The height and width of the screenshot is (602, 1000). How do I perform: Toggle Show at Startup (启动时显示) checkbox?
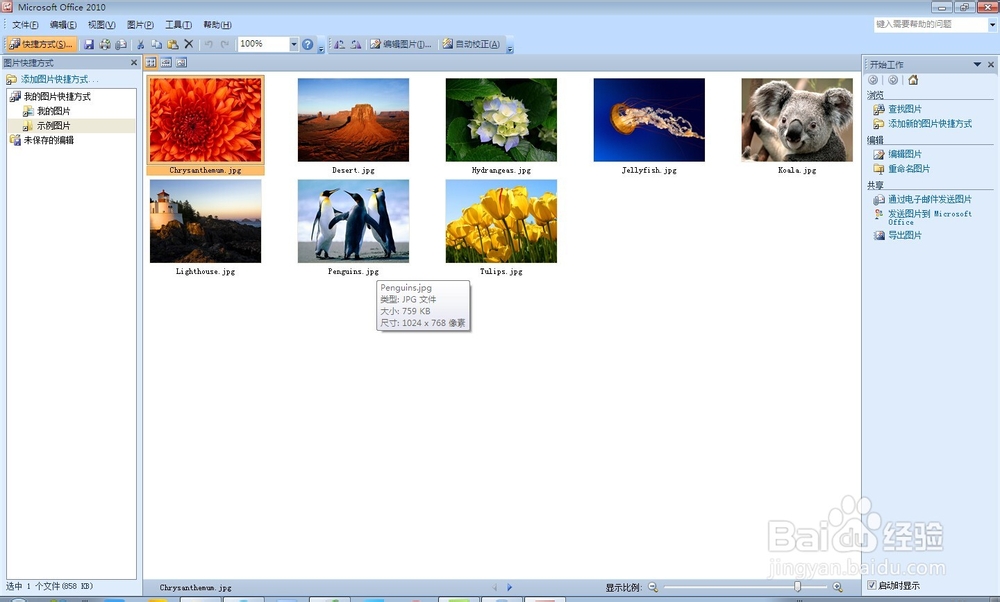point(872,585)
